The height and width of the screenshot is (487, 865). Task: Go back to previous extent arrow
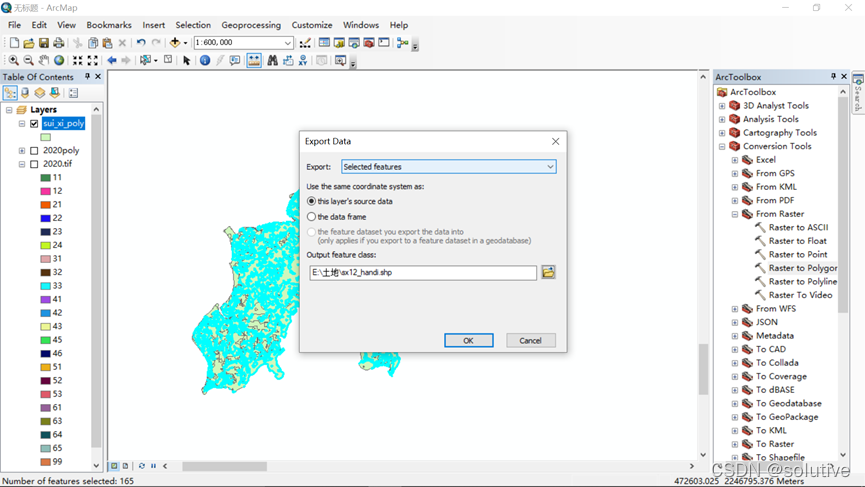(x=112, y=60)
